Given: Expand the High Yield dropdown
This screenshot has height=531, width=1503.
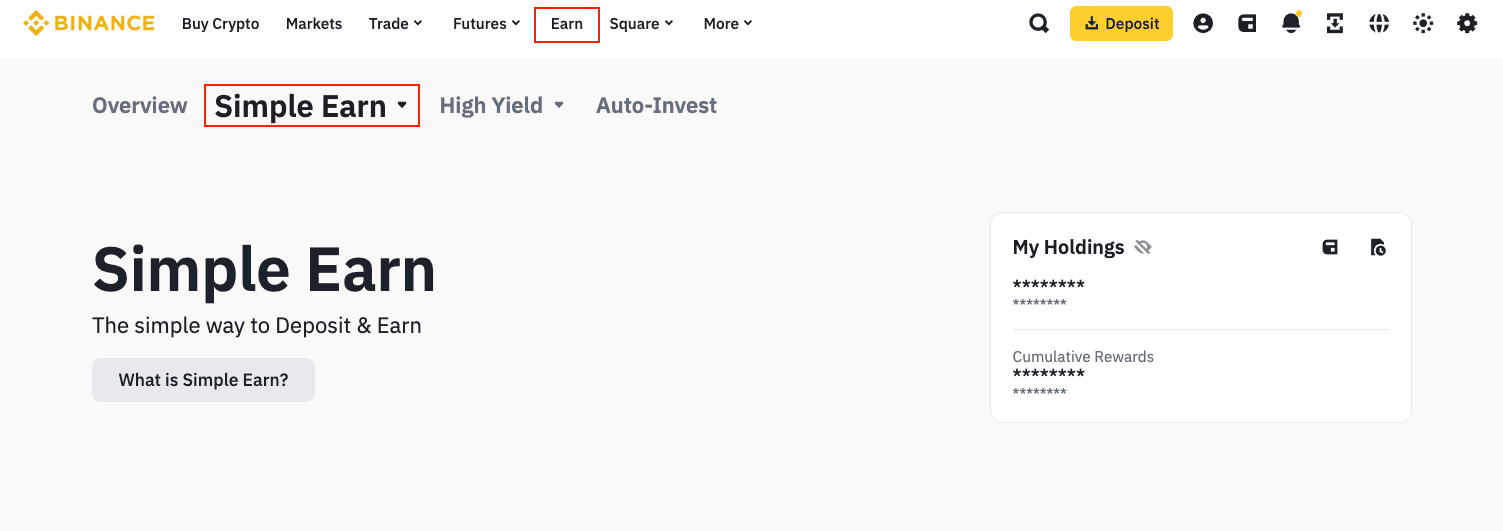Looking at the screenshot, I should pos(502,106).
